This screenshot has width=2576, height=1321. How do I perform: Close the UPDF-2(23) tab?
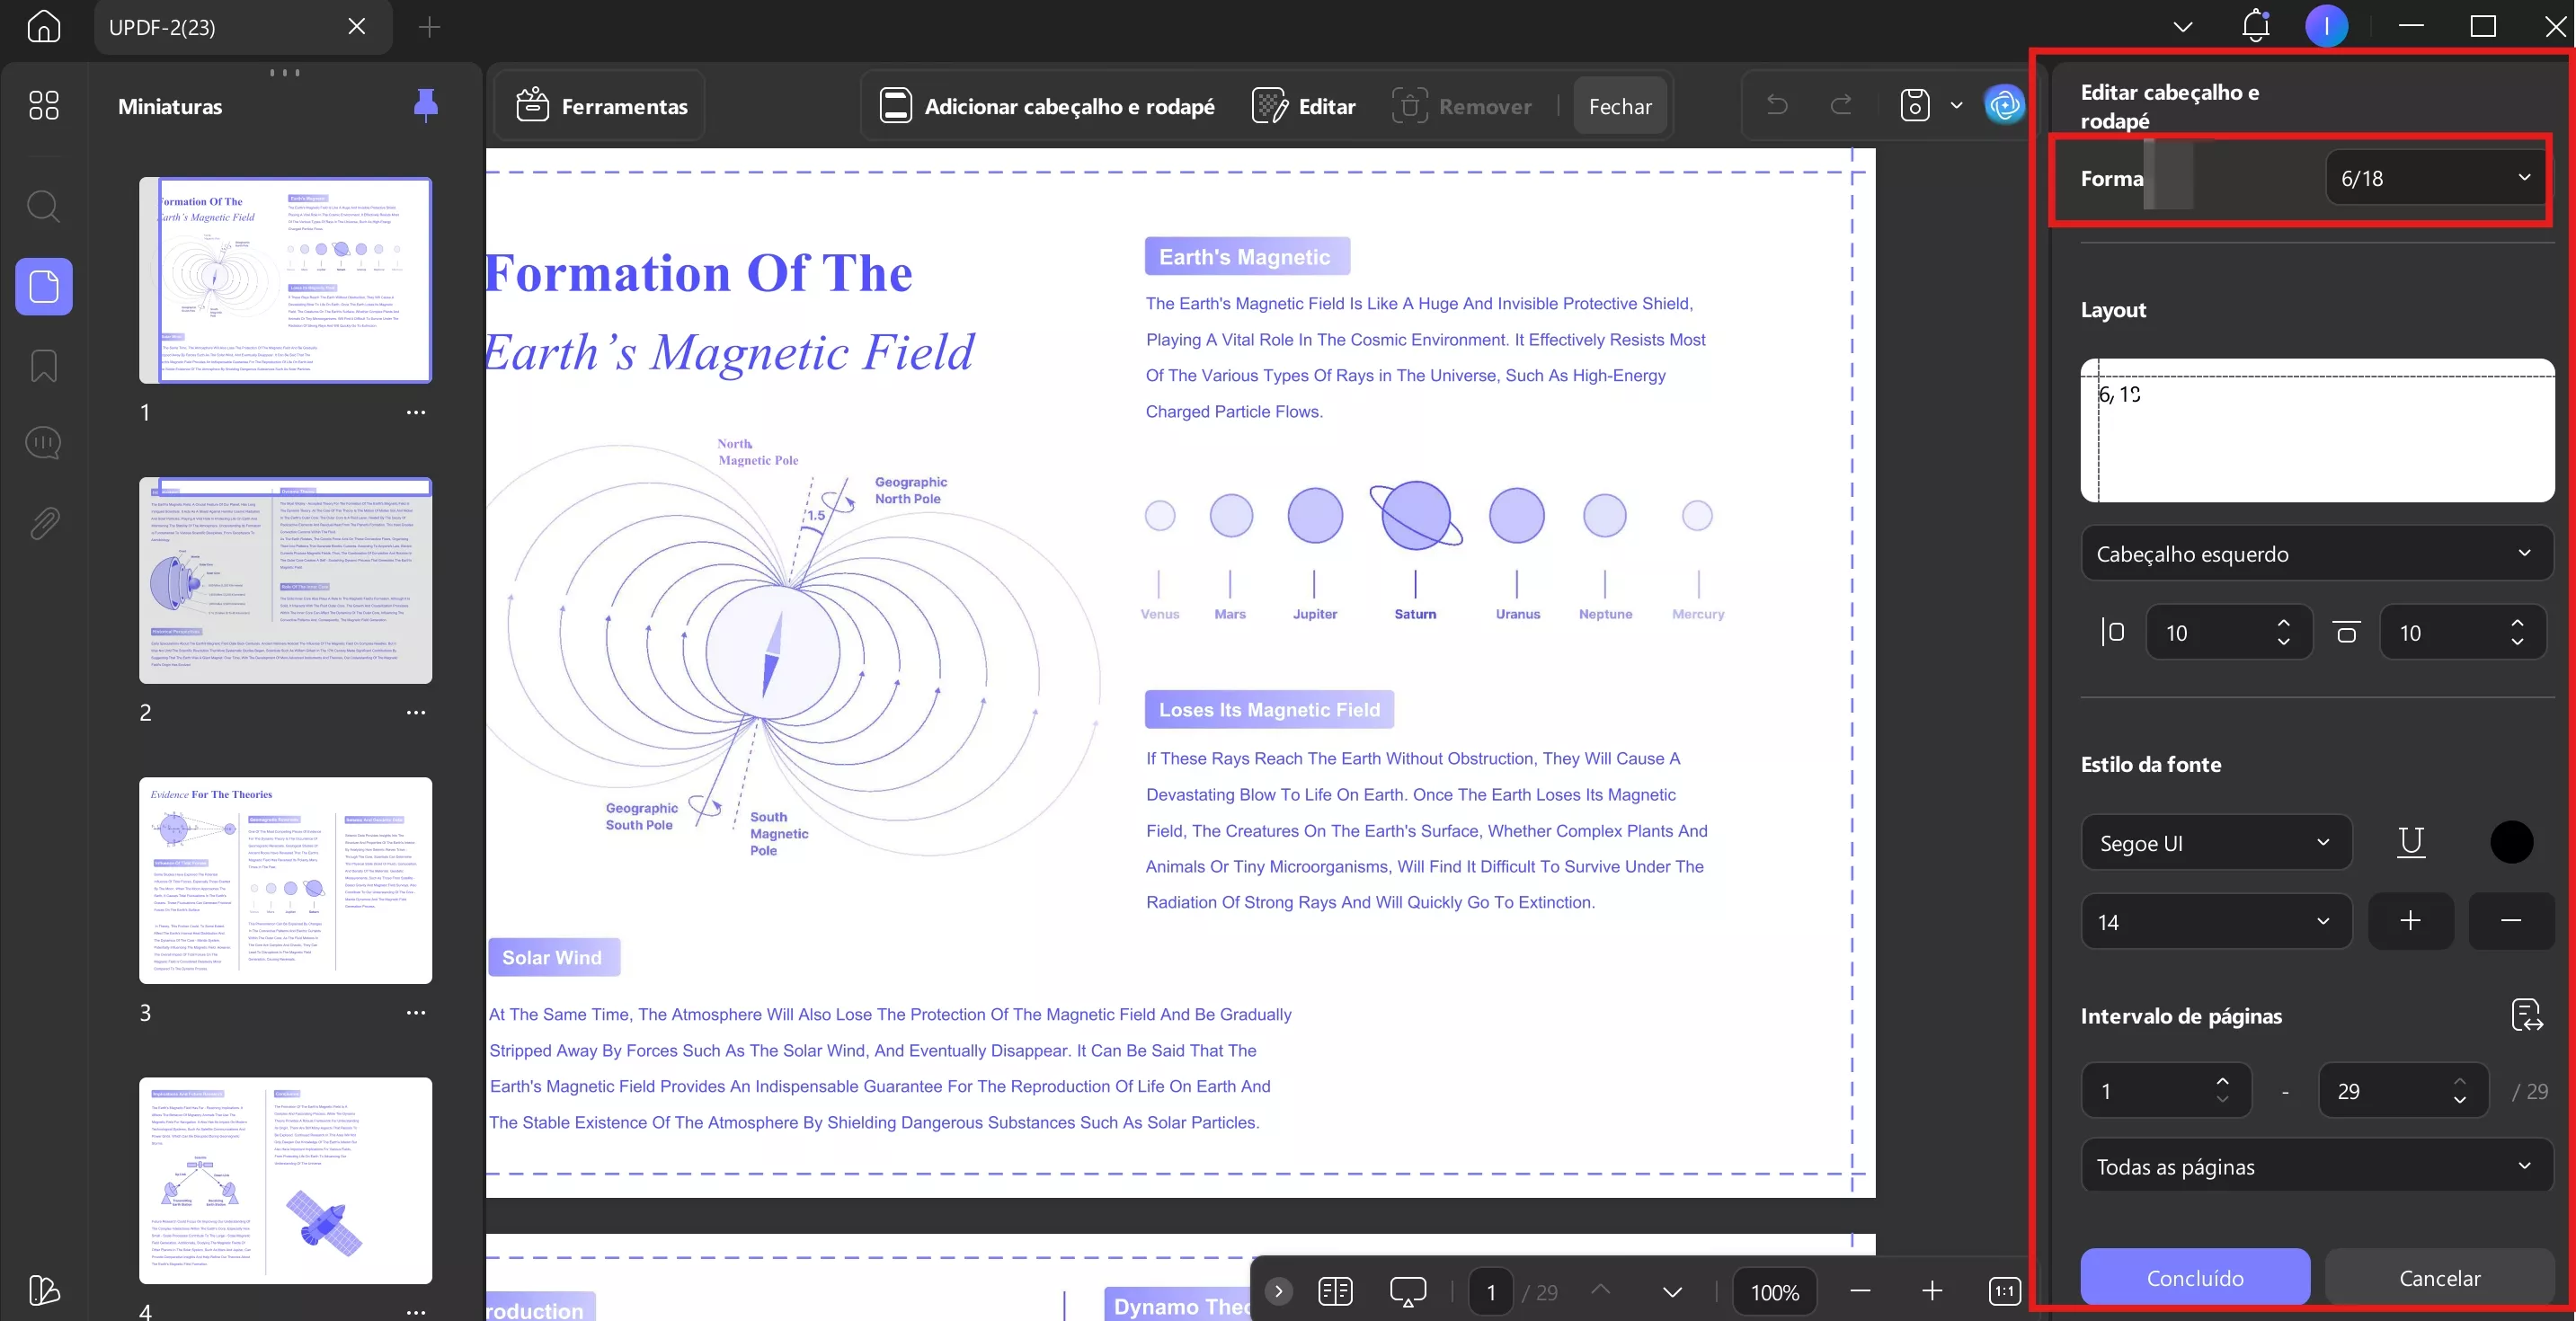pos(357,27)
